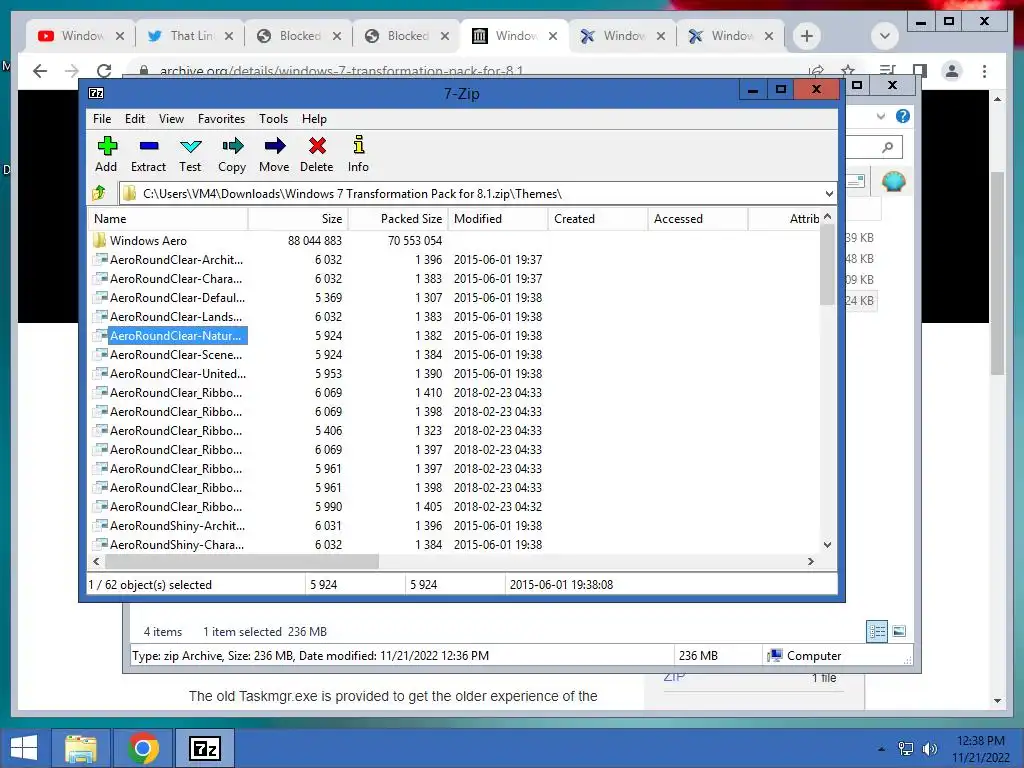Open the Favorites menu in 7-Zip

221,119
